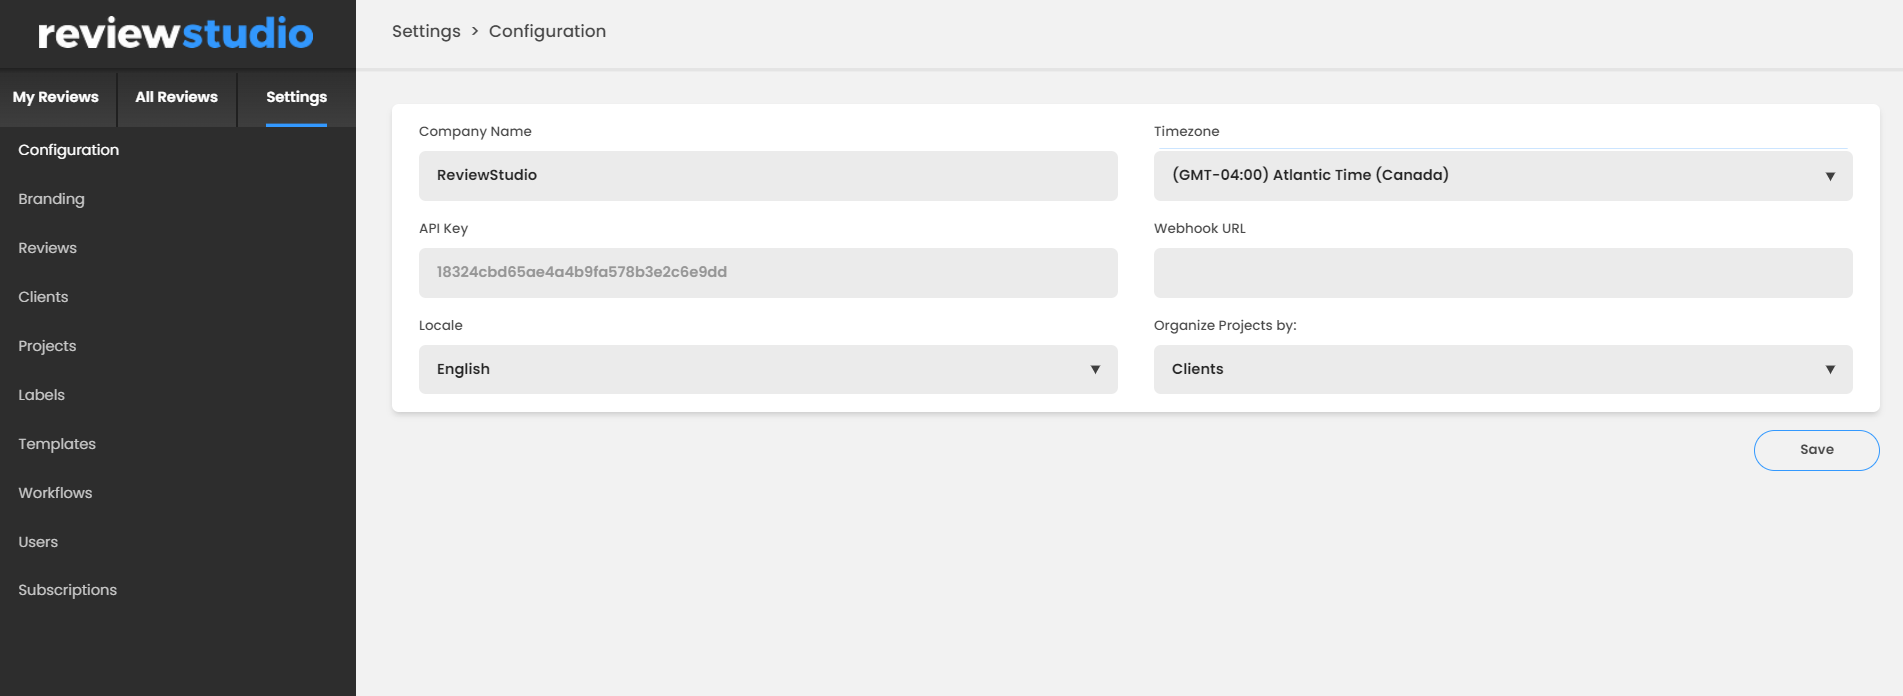Screen dimensions: 1903x696
Task: Go to Workflows settings
Action: pyautogui.click(x=55, y=493)
